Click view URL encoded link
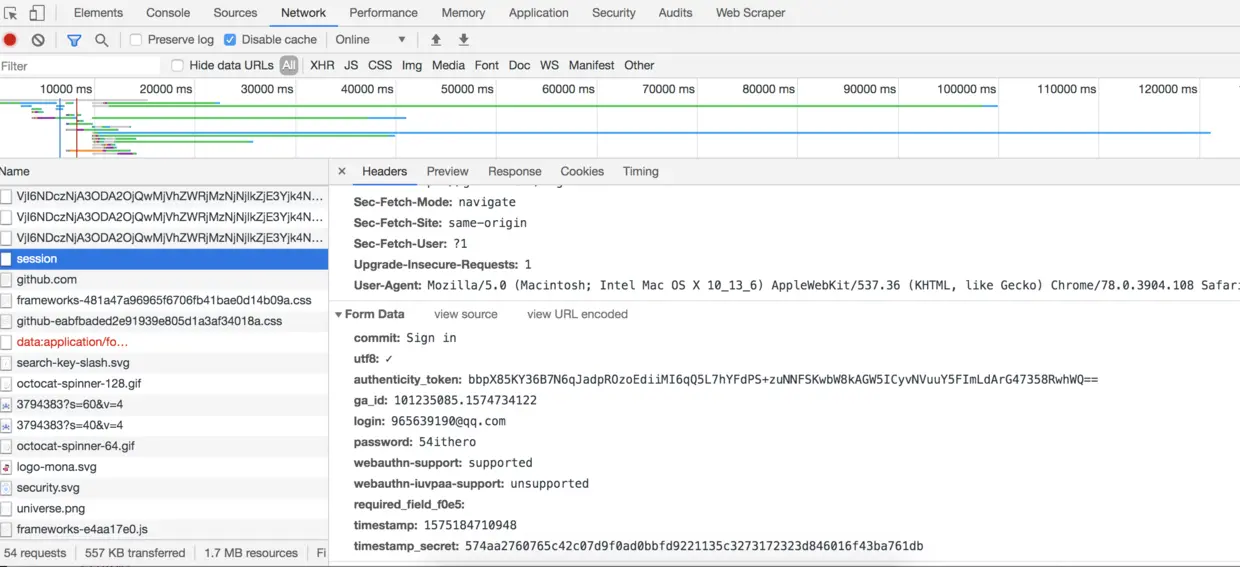 click(577, 314)
